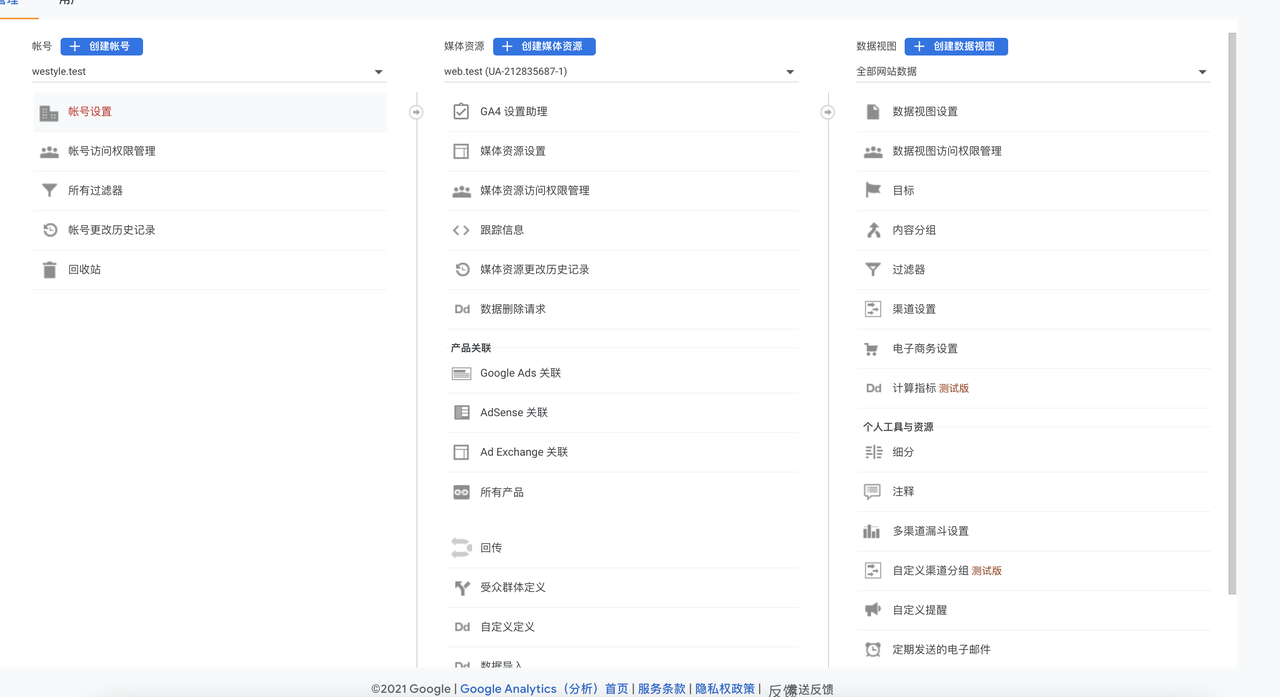Click the 回传 arrows icon
Screen dimensions: 1280x697
(461, 548)
